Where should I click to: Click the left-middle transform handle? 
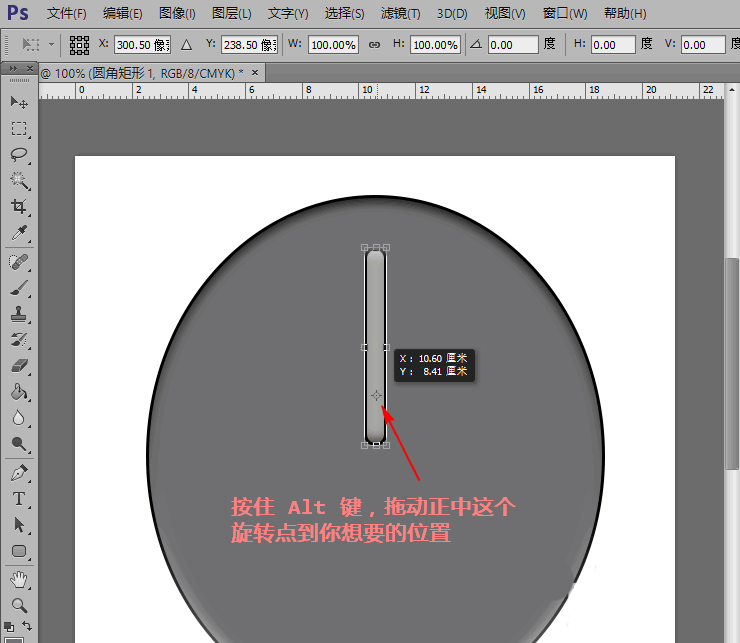pos(364,347)
